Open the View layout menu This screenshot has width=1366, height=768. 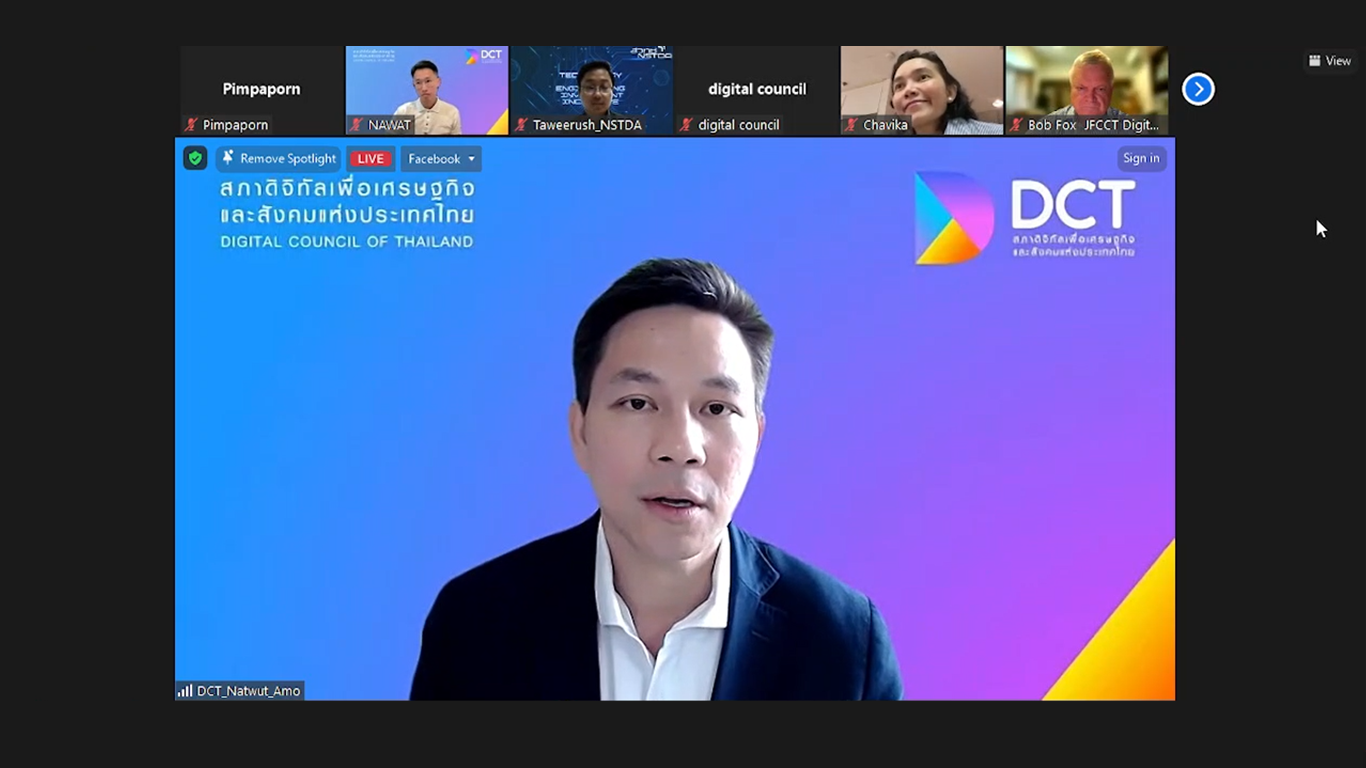pyautogui.click(x=1330, y=61)
